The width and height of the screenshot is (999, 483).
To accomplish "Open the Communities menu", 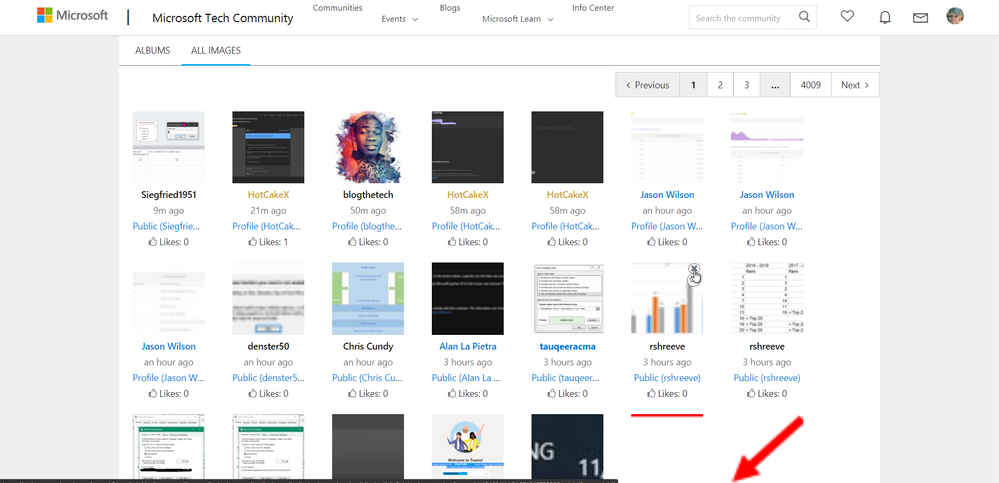I will tap(338, 8).
